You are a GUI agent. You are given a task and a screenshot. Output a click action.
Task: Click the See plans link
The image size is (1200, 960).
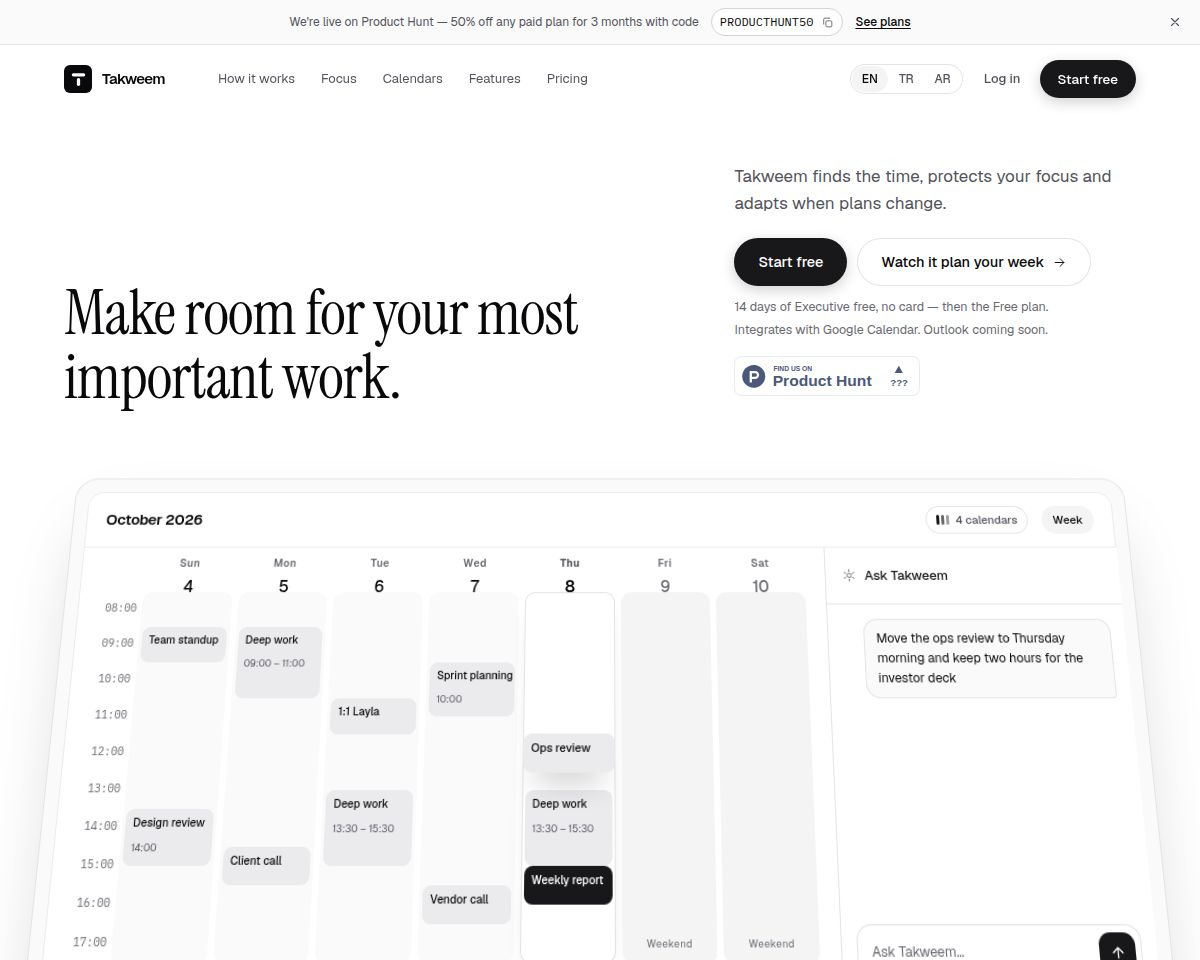point(883,22)
